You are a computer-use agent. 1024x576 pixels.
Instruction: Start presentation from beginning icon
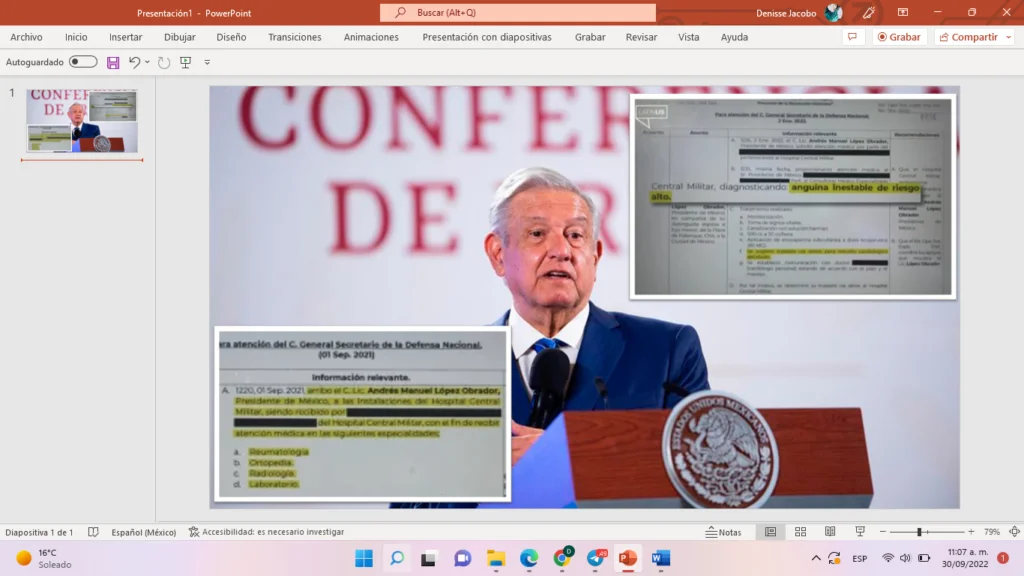185,63
